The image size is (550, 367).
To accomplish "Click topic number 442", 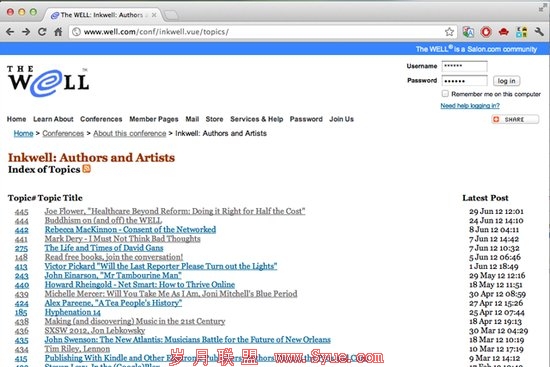I will coord(21,230).
